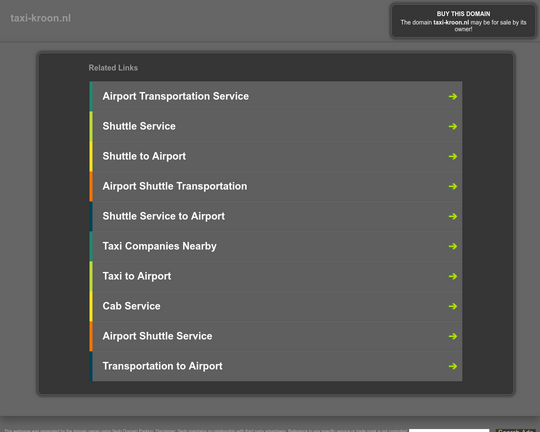Open the Shuttle Service link text
Screen dimensions: 540x432
click(139, 126)
